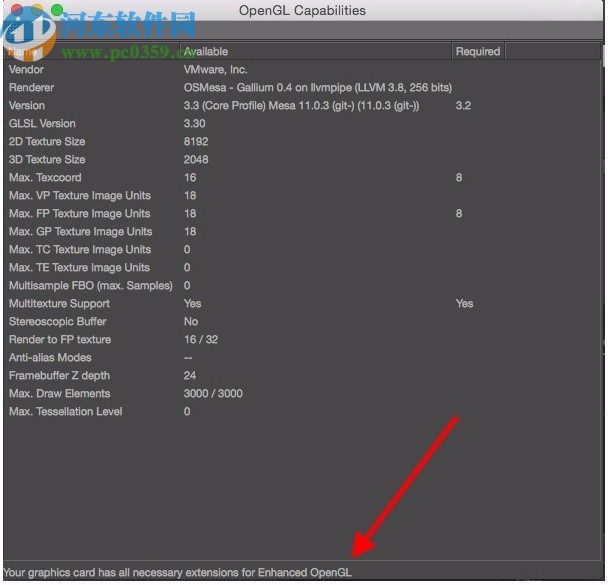Viewport: 608px width, 585px height.
Task: Click Stereoscopic Buffer value No
Action: point(191,322)
